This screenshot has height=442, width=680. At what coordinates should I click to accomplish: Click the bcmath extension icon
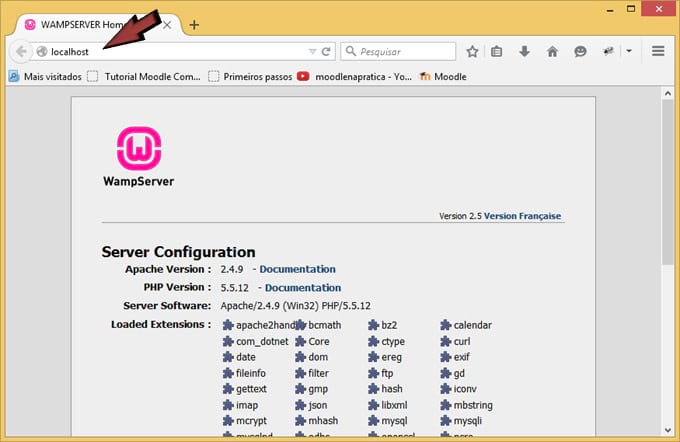[301, 325]
